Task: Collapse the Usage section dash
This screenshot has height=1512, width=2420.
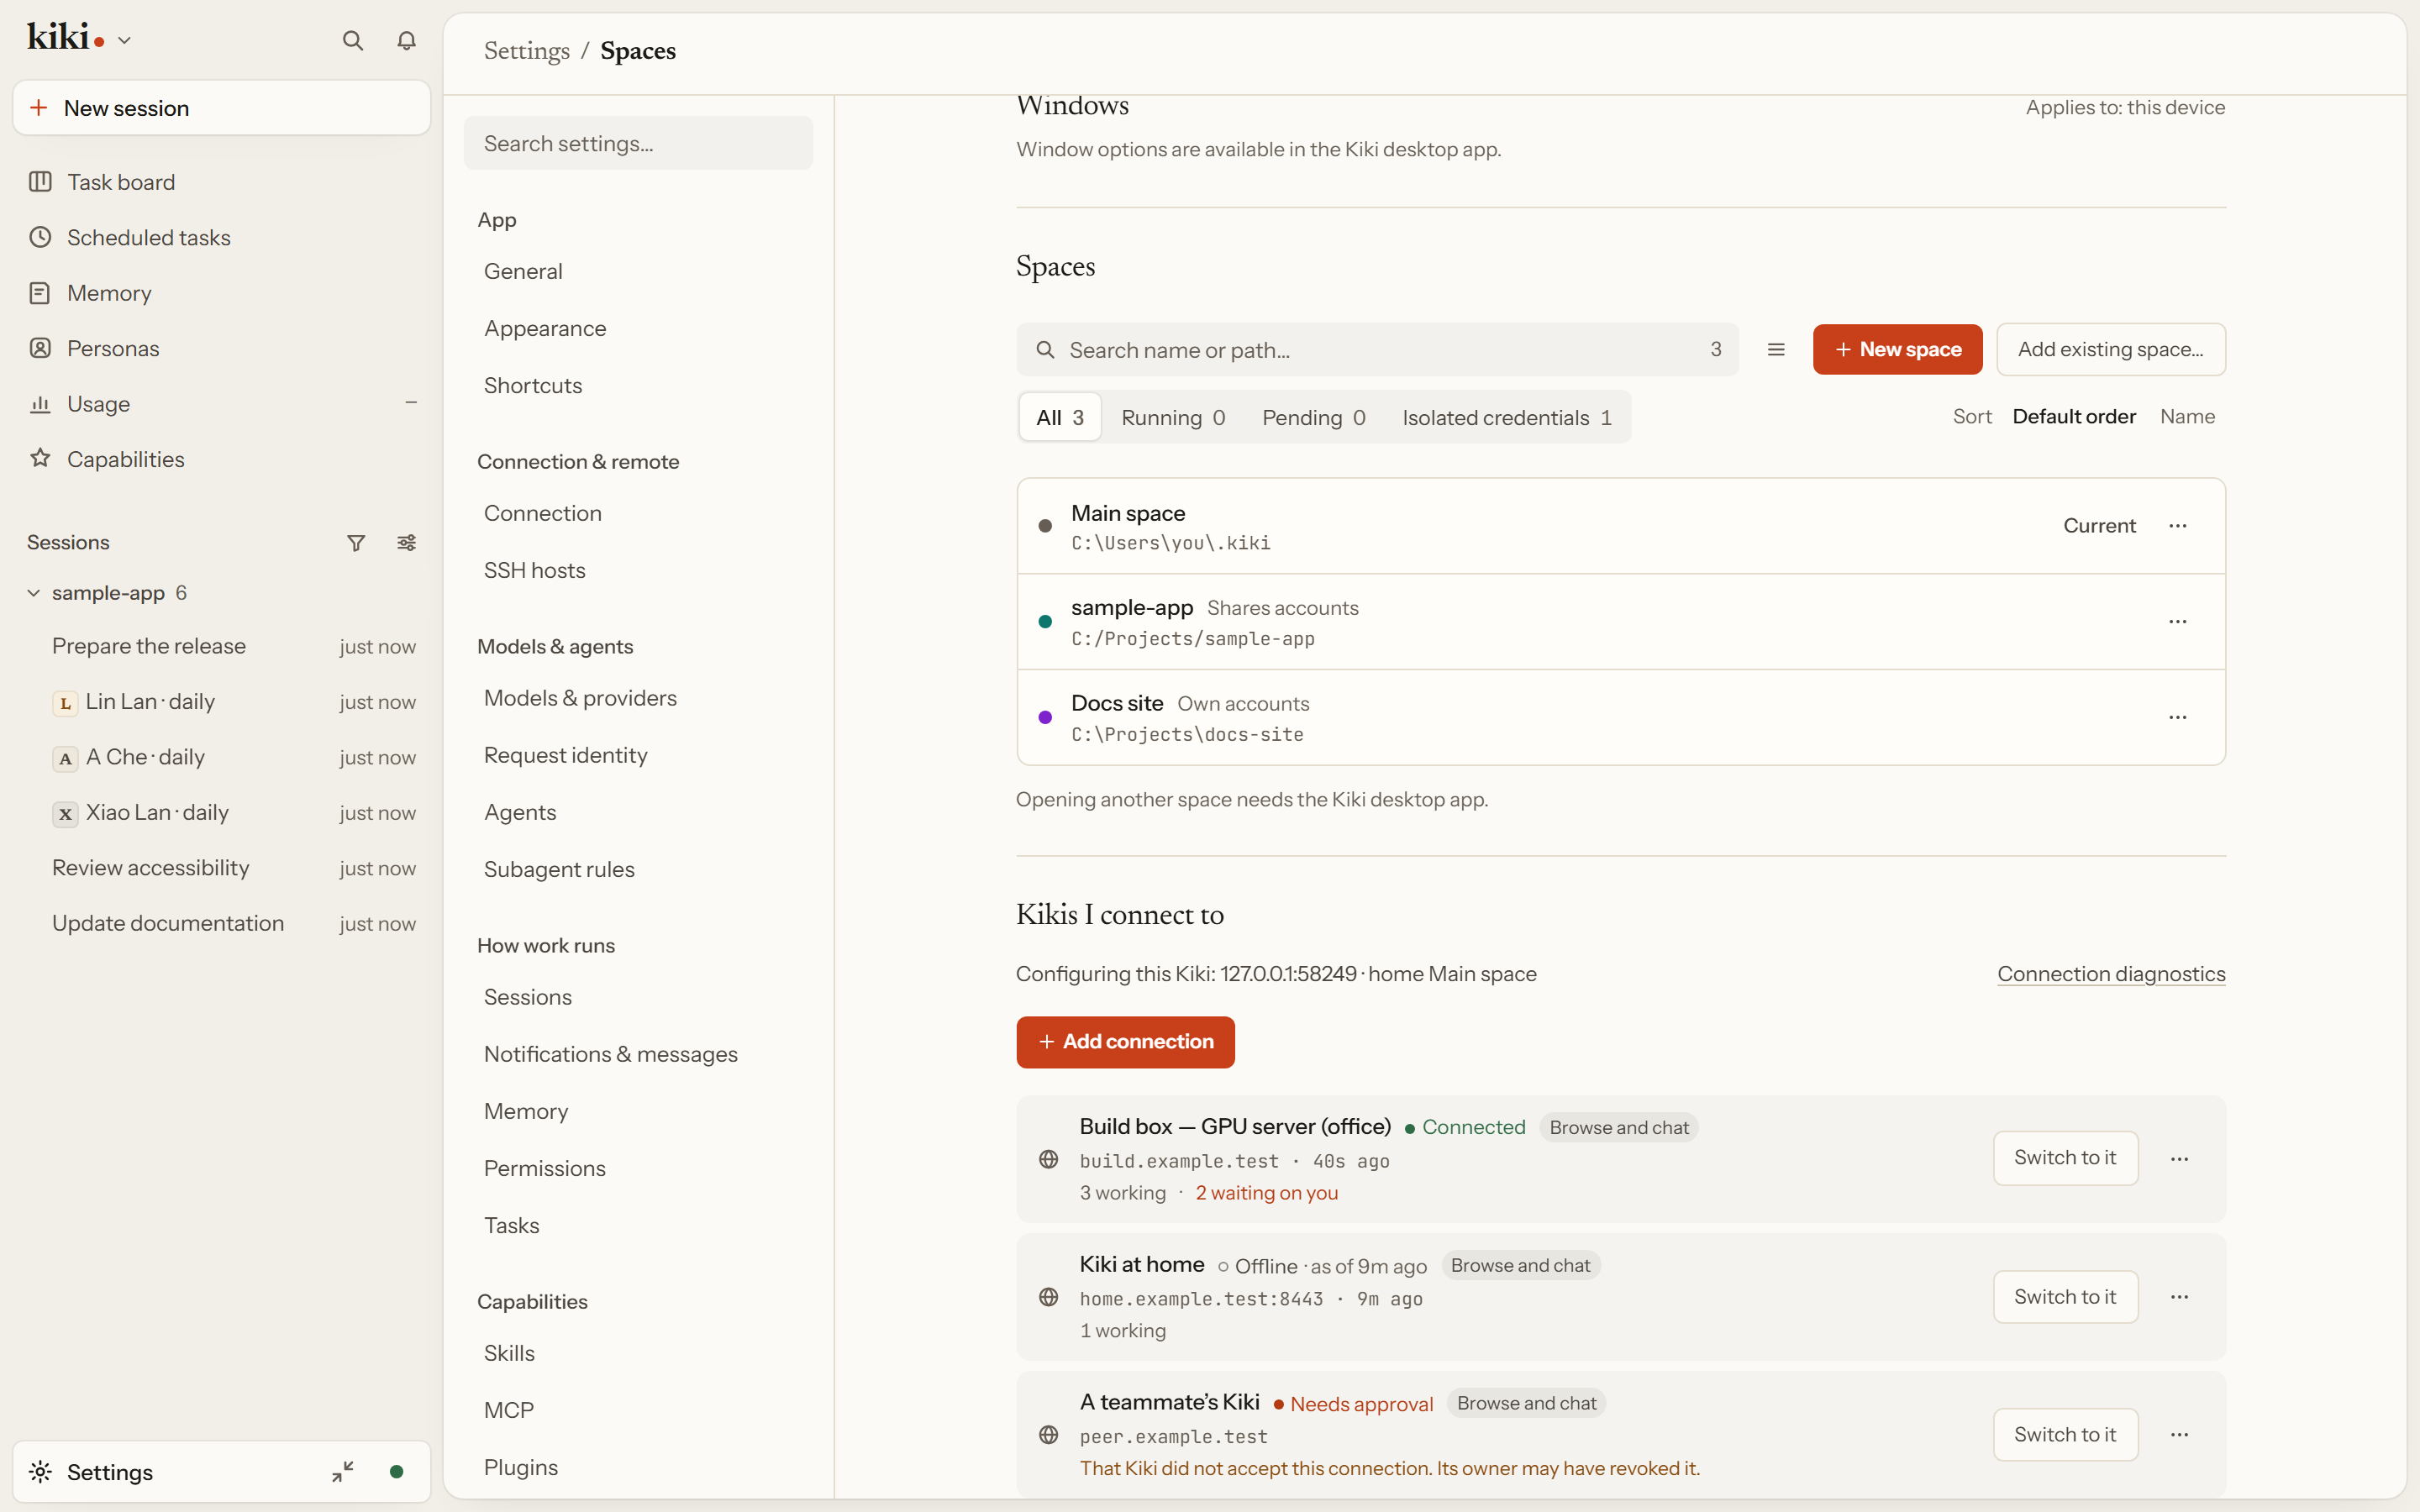Action: click(411, 403)
